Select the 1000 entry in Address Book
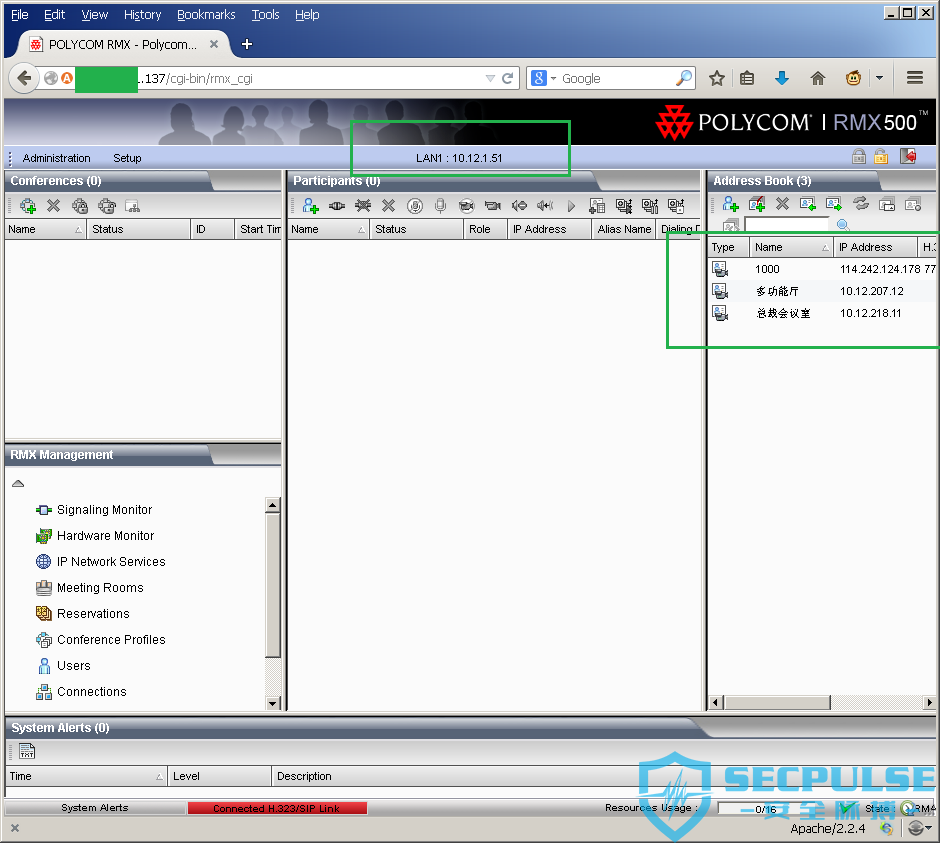The width and height of the screenshot is (940, 843). point(823,269)
